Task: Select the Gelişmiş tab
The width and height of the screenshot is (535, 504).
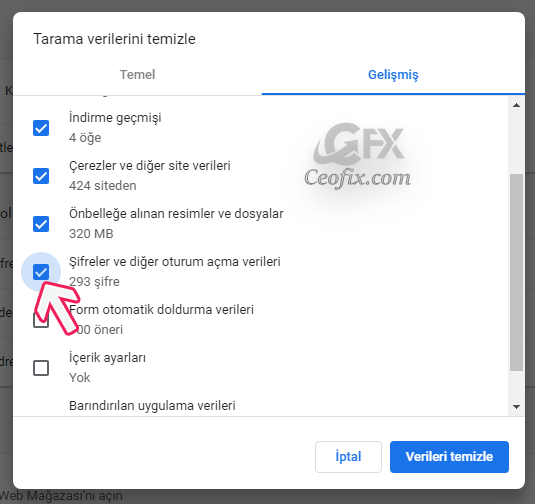Action: [x=393, y=74]
